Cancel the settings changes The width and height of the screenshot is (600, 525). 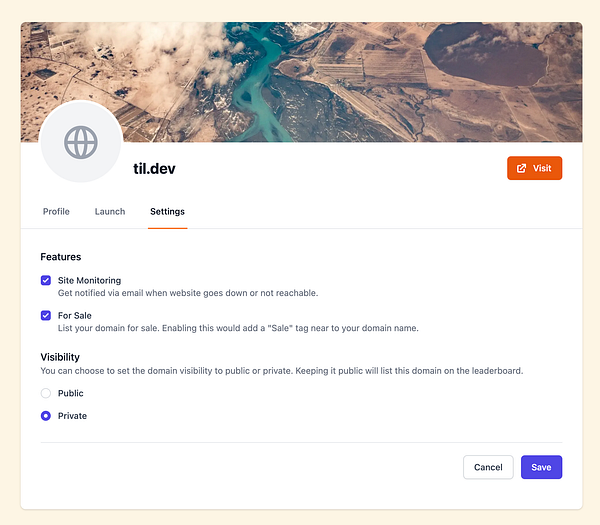(x=488, y=467)
